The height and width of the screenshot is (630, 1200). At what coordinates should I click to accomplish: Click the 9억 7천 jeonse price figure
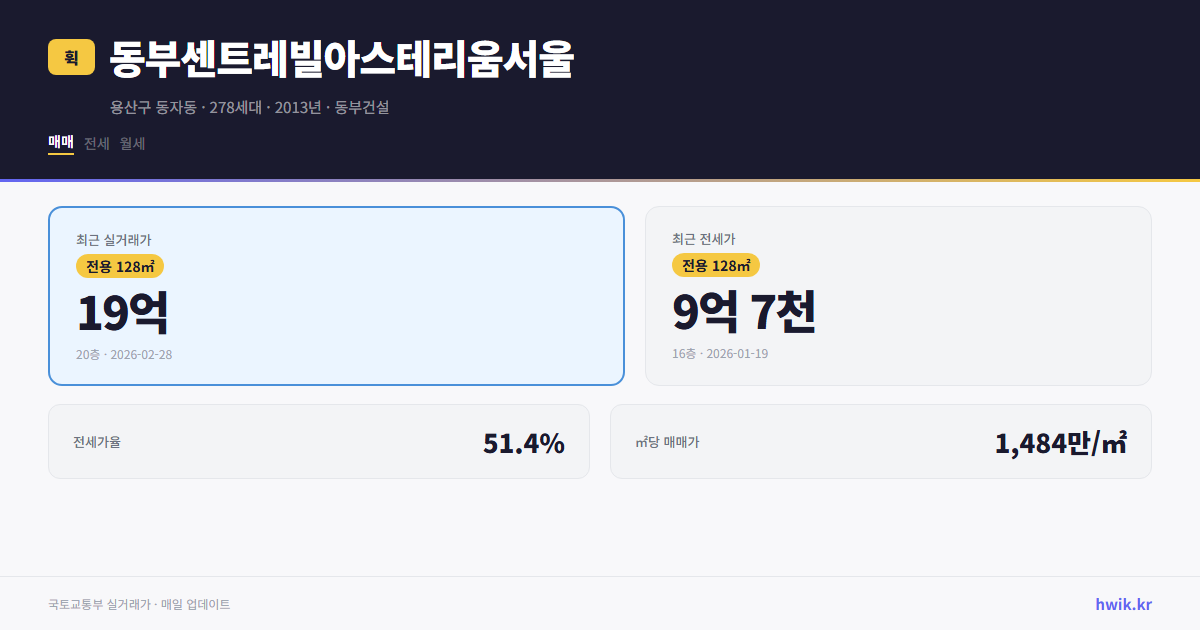(x=746, y=311)
